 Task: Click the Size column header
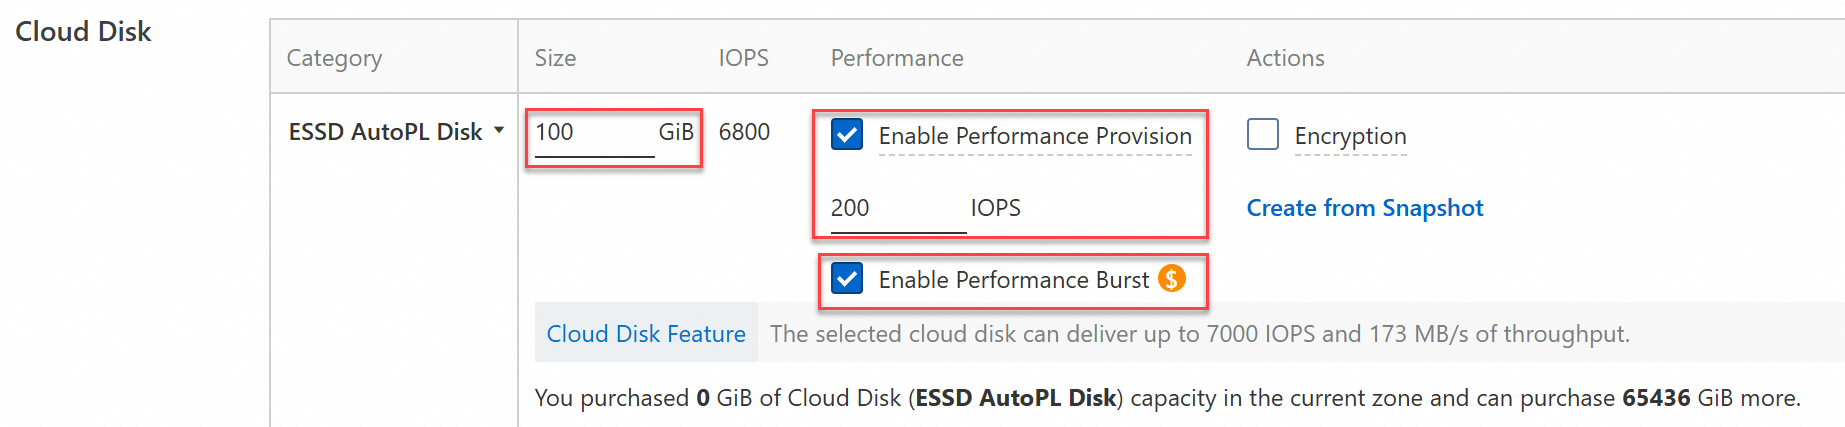pyautogui.click(x=555, y=58)
